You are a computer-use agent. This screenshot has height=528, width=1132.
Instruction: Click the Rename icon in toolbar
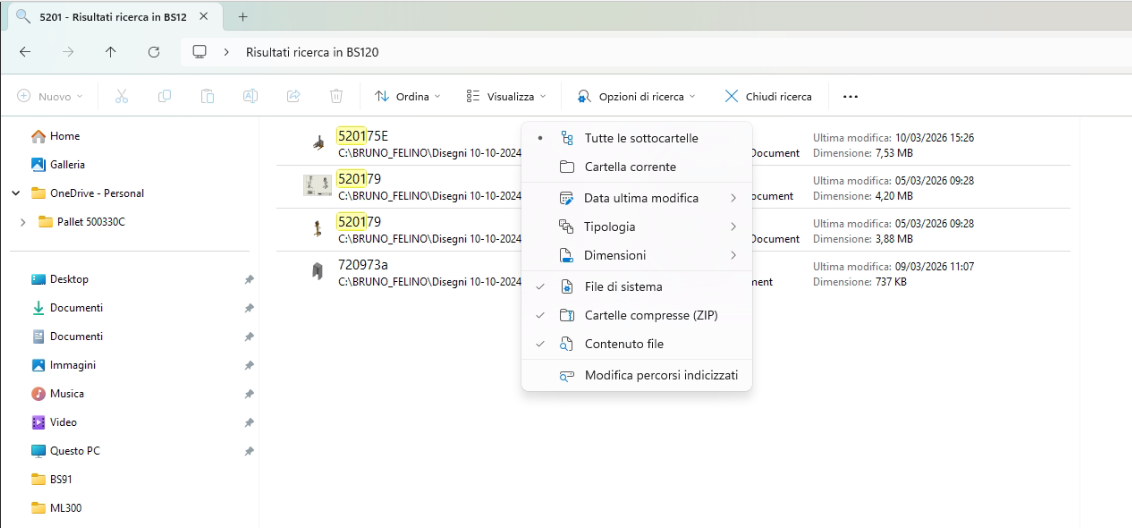coord(250,96)
